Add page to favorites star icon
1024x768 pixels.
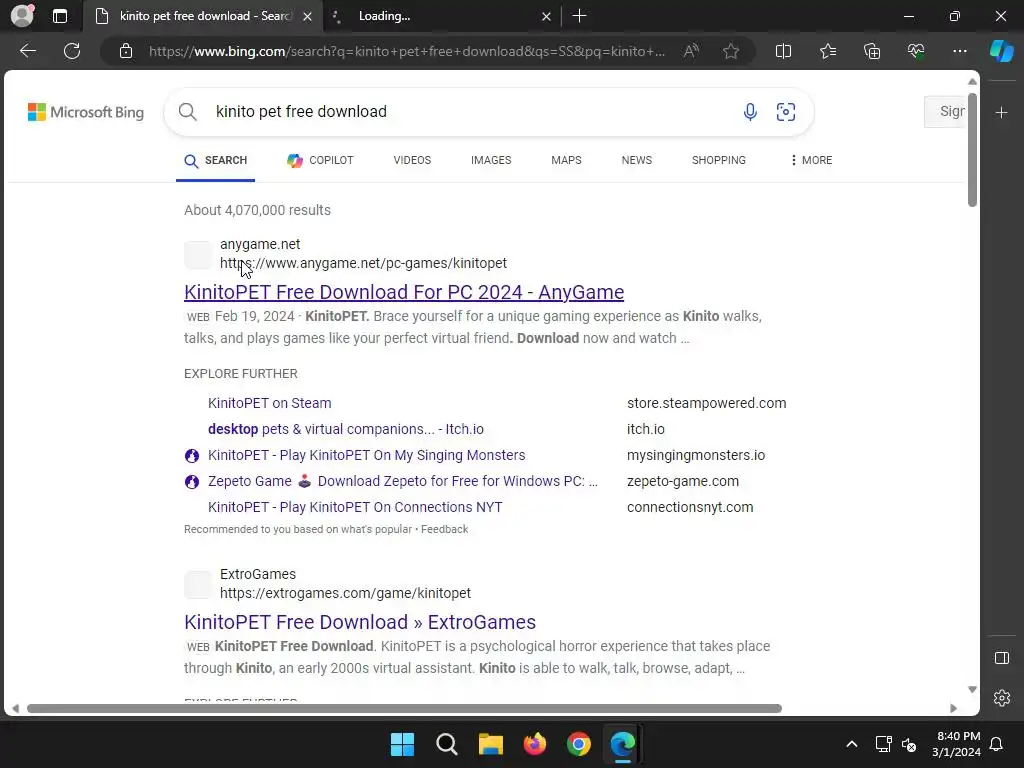tap(731, 51)
